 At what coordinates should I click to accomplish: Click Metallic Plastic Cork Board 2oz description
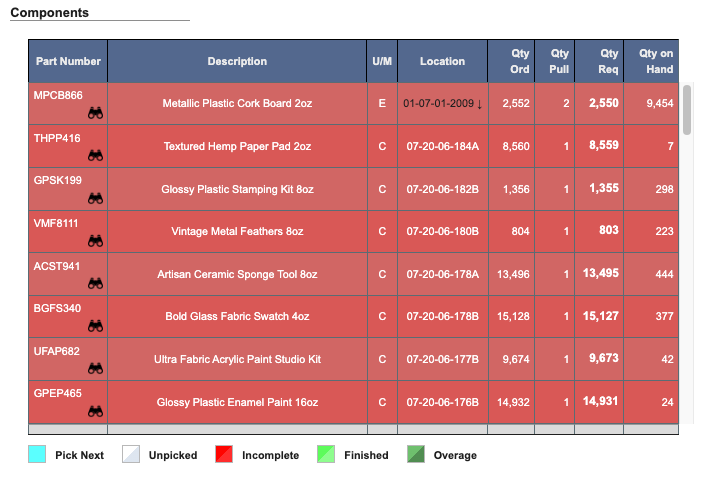click(237, 103)
